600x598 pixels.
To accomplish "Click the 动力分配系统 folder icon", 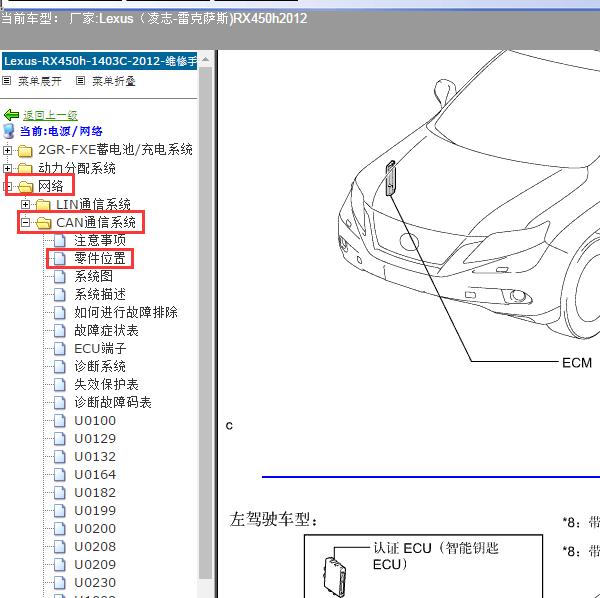I will 25,168.
